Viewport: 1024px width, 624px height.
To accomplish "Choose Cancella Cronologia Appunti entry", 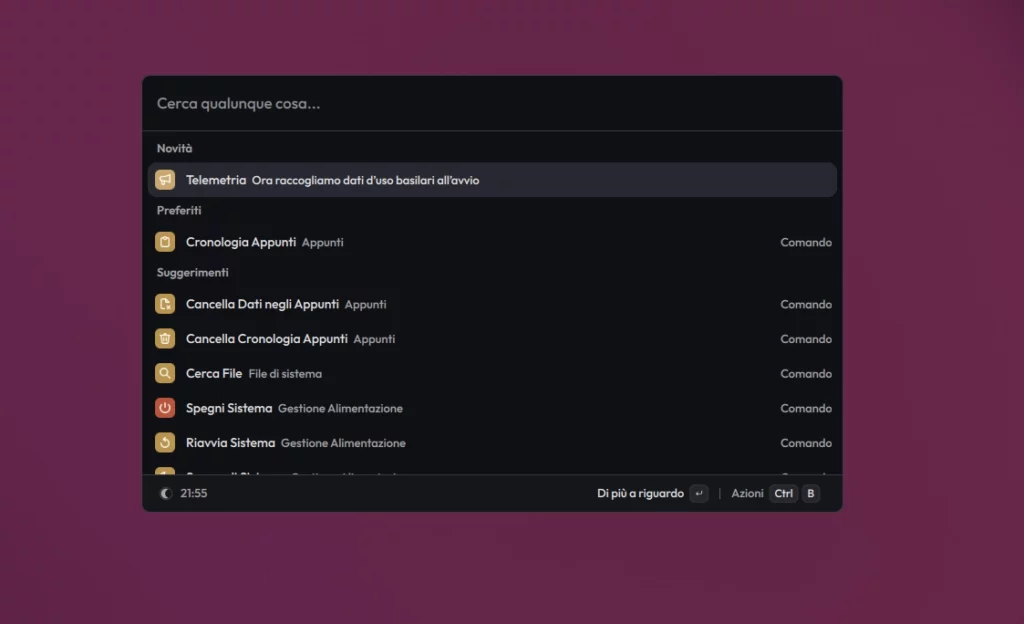I will coord(492,338).
